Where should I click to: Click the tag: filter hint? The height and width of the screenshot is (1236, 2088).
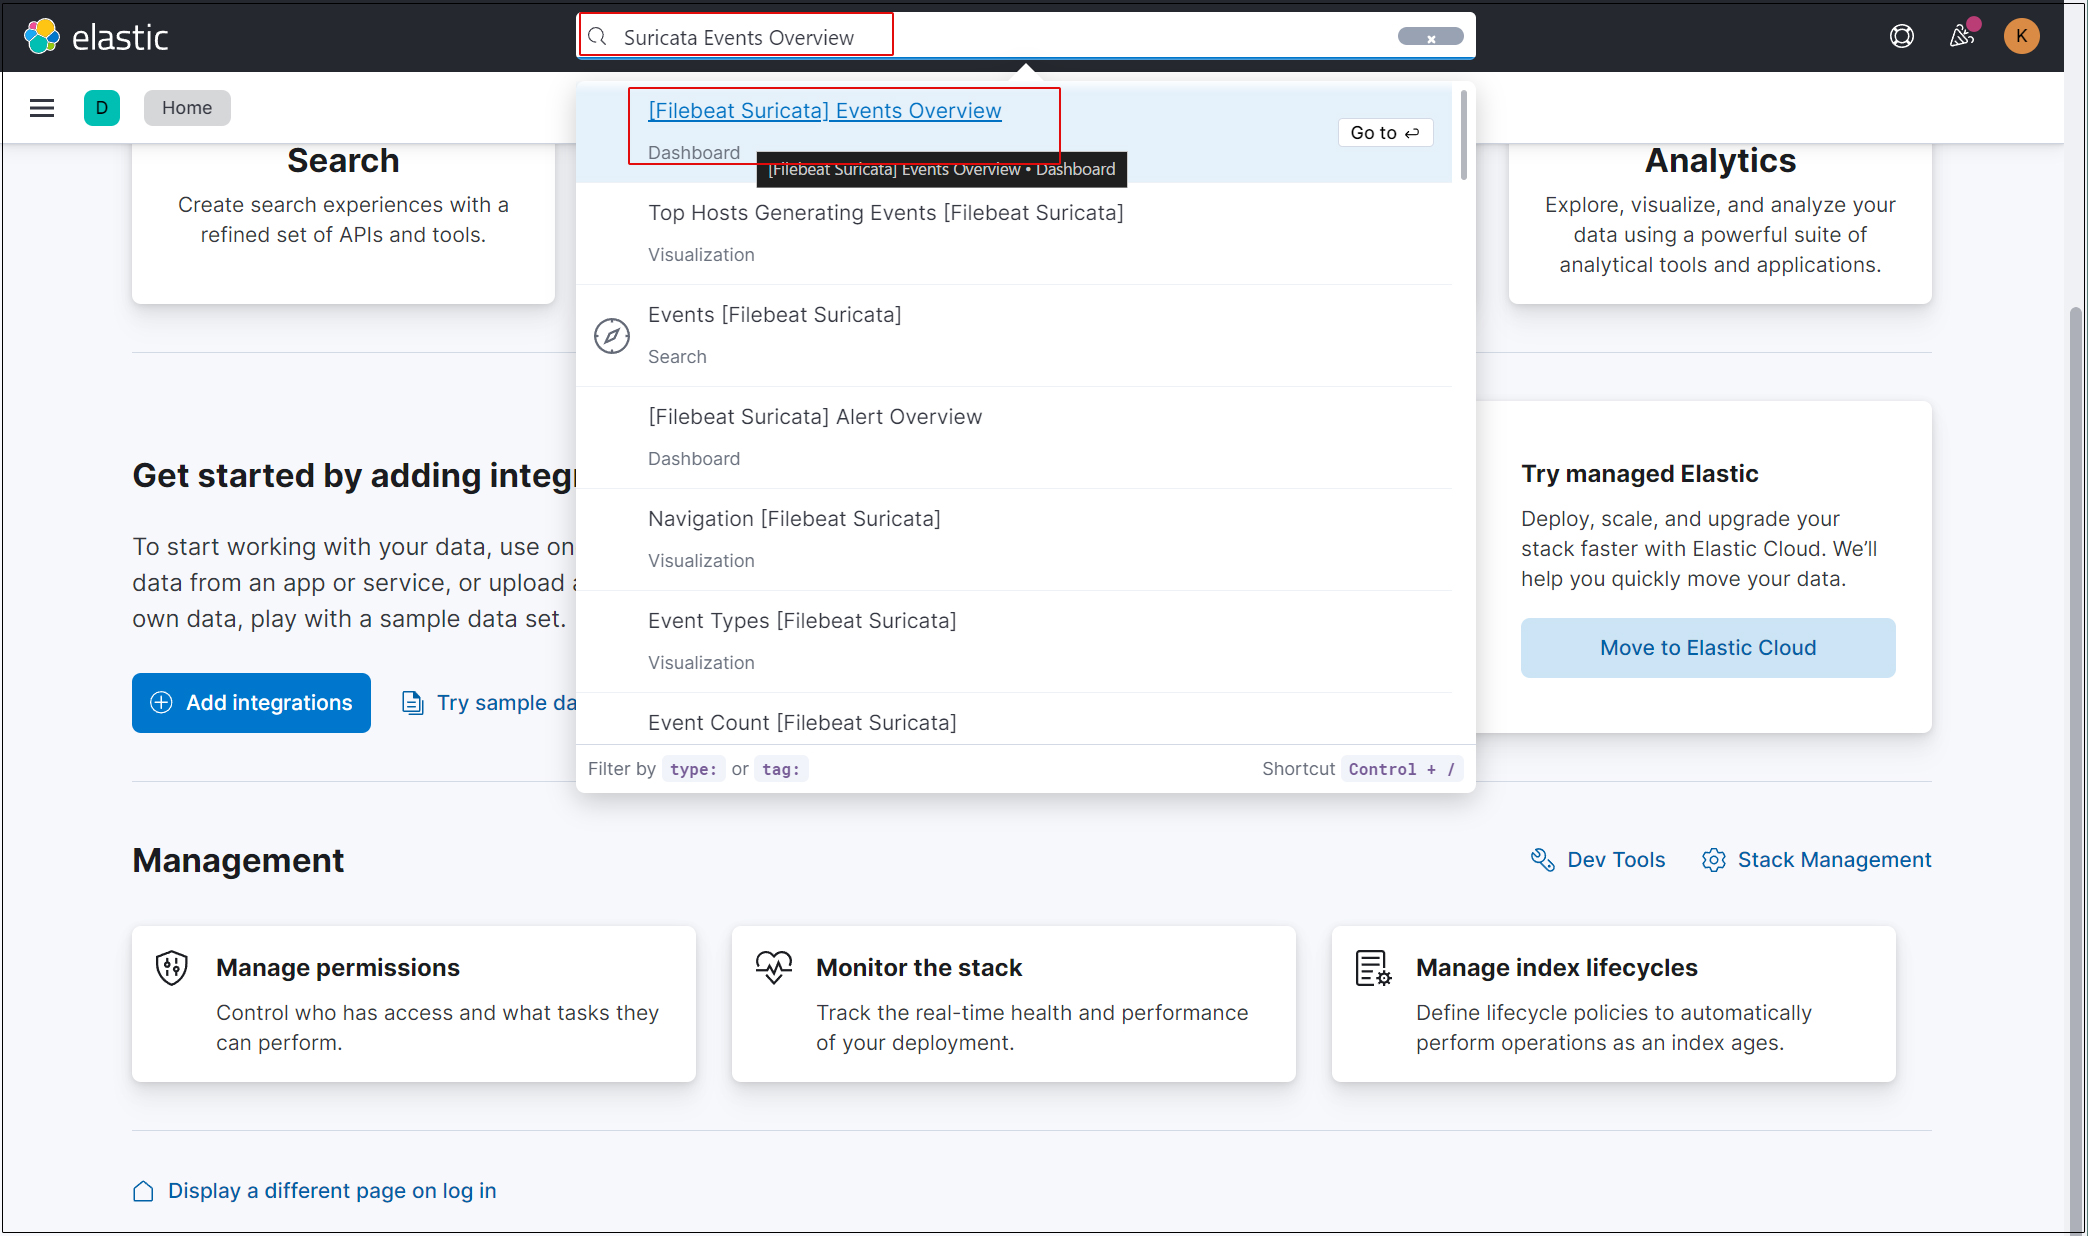click(781, 769)
